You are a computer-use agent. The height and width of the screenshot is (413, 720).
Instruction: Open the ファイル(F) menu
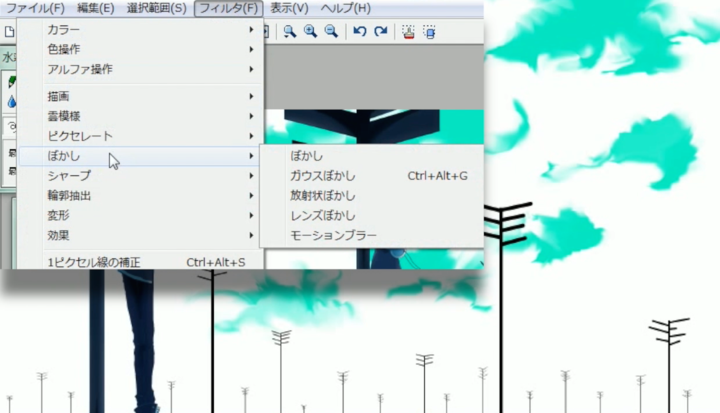[35, 8]
